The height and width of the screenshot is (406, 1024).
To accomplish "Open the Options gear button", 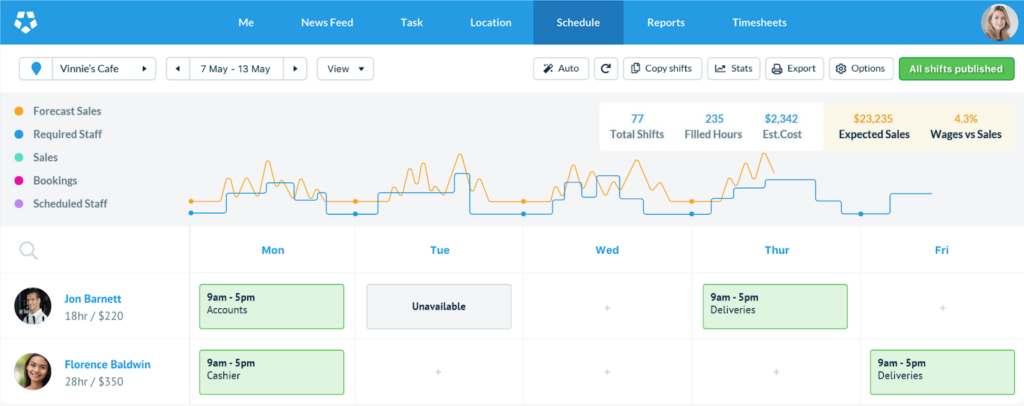I will (861, 69).
